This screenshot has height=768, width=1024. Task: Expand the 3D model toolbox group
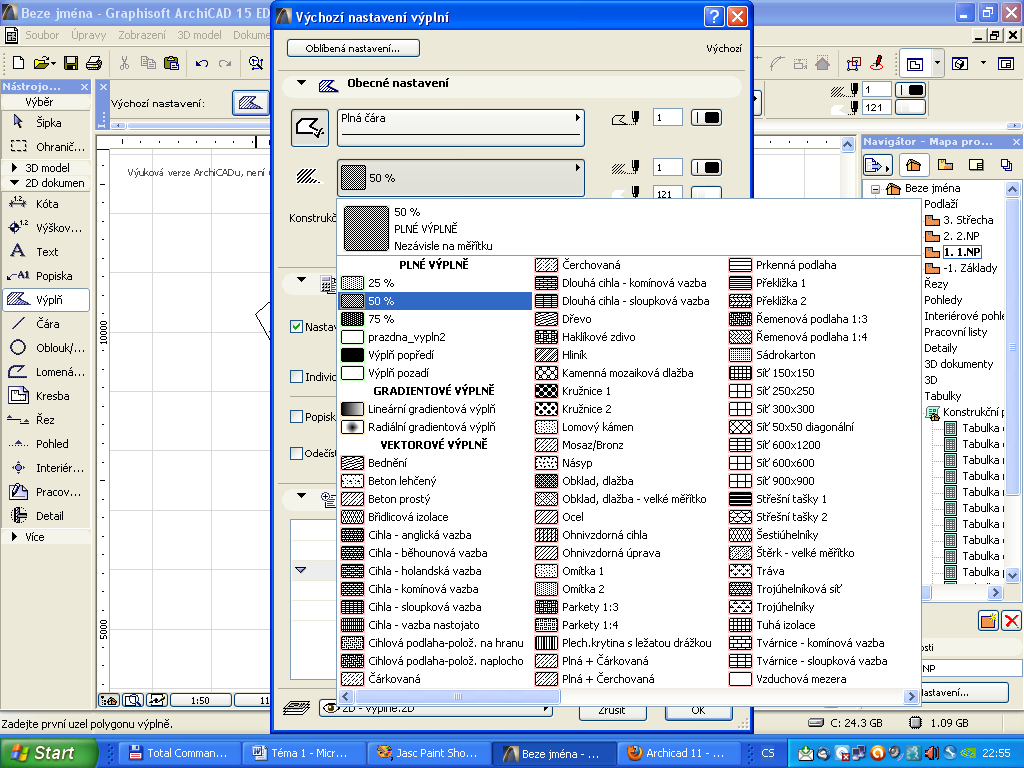[14, 168]
